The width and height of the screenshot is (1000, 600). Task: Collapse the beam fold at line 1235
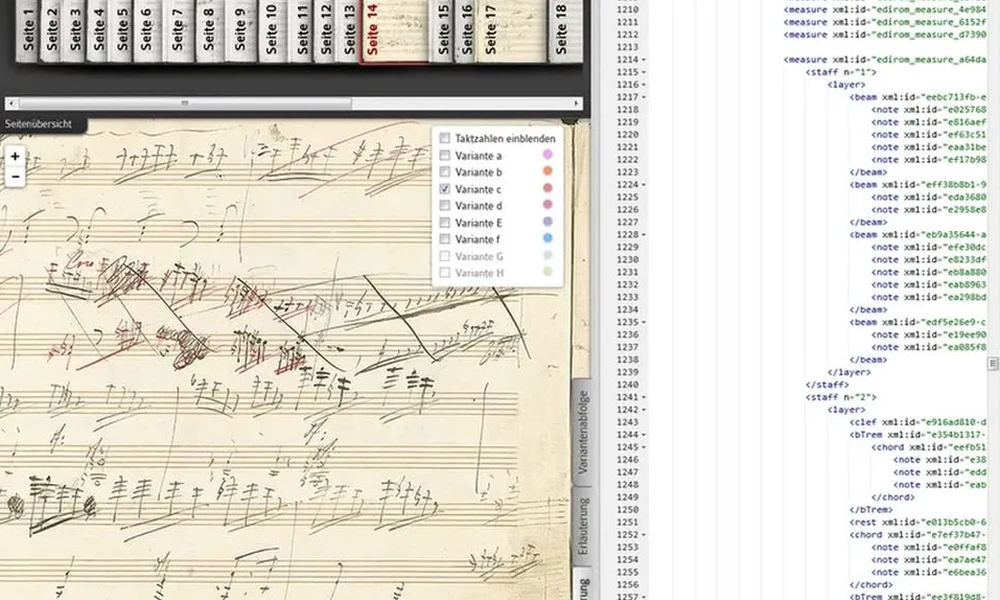point(643,322)
